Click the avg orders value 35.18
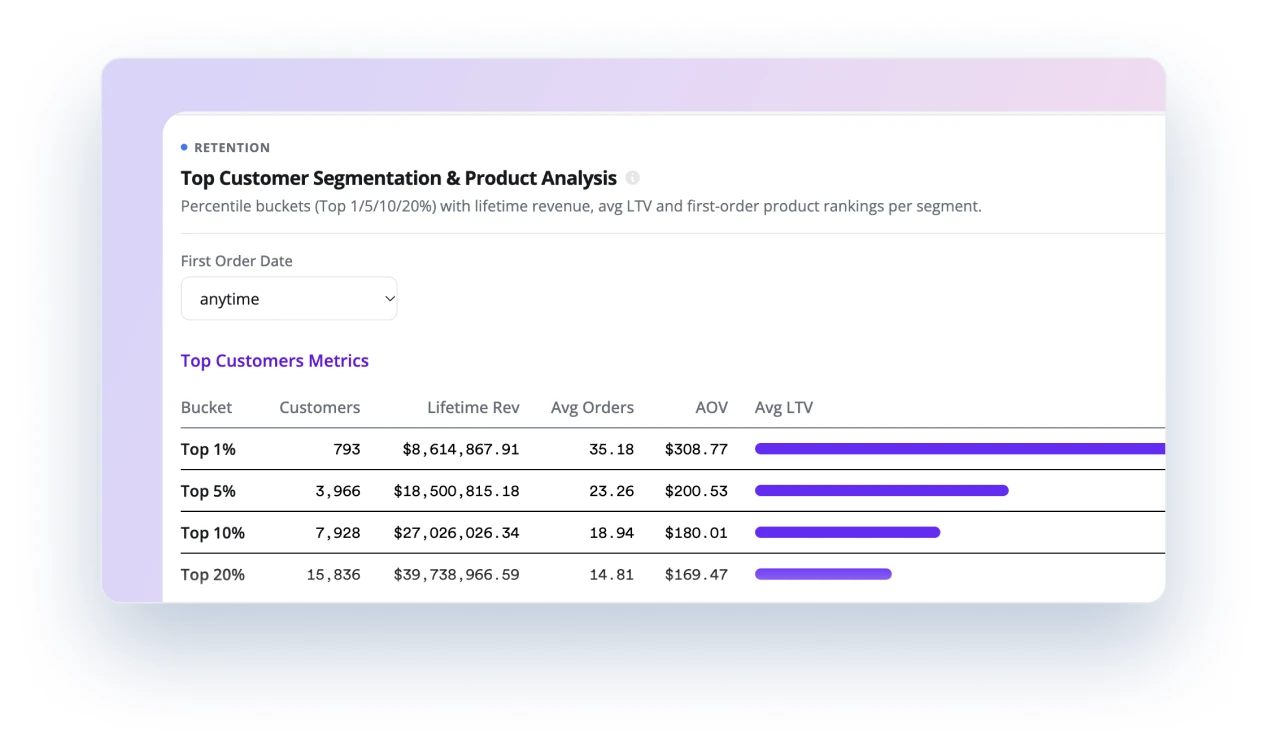This screenshot has width=1268, height=748. [x=611, y=450]
